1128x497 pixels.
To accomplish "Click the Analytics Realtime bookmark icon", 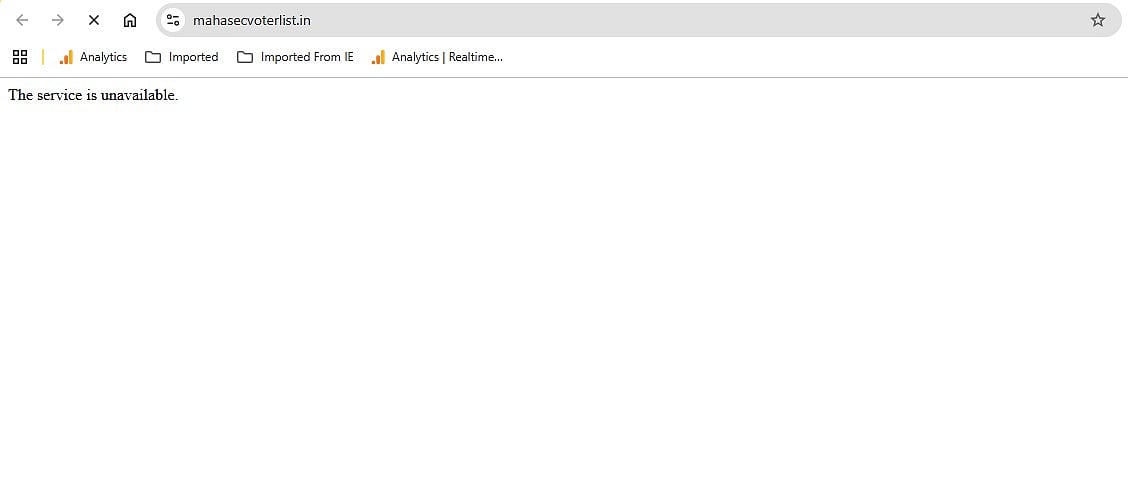I will pos(378,57).
